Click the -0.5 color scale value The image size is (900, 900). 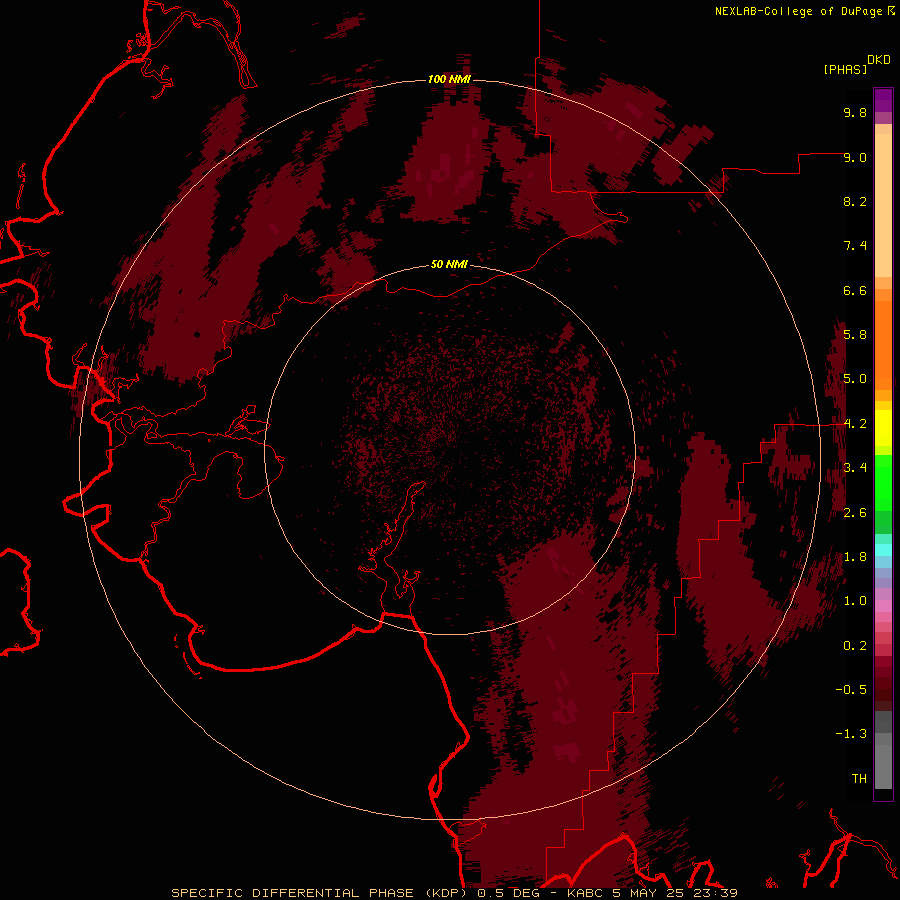851,690
